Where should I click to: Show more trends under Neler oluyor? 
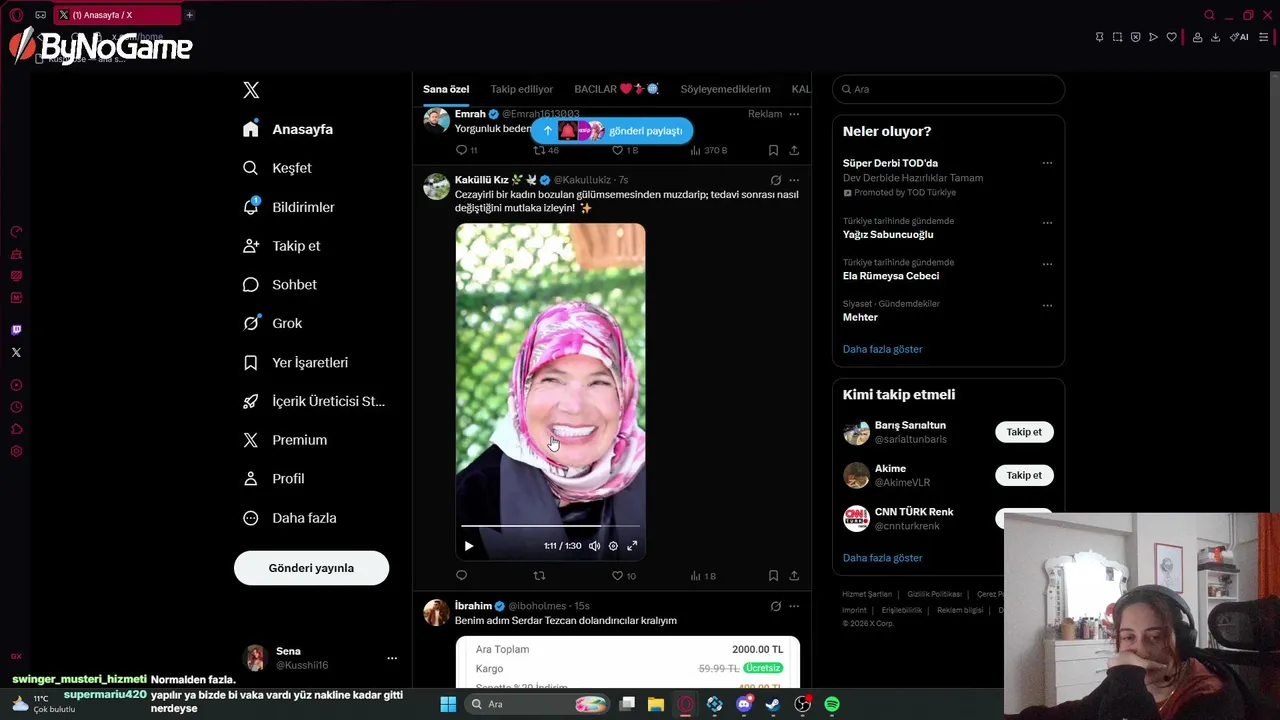coord(882,349)
